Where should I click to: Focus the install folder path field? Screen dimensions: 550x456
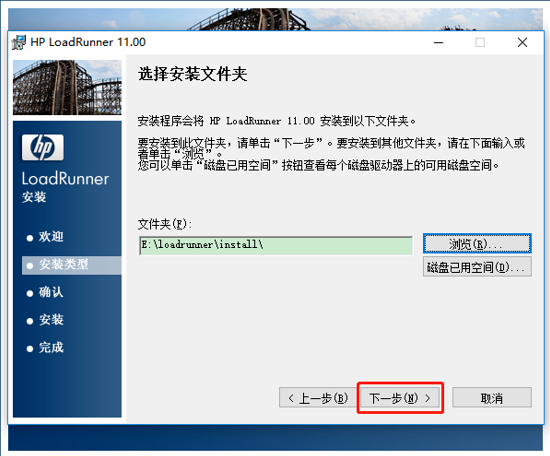pos(276,245)
